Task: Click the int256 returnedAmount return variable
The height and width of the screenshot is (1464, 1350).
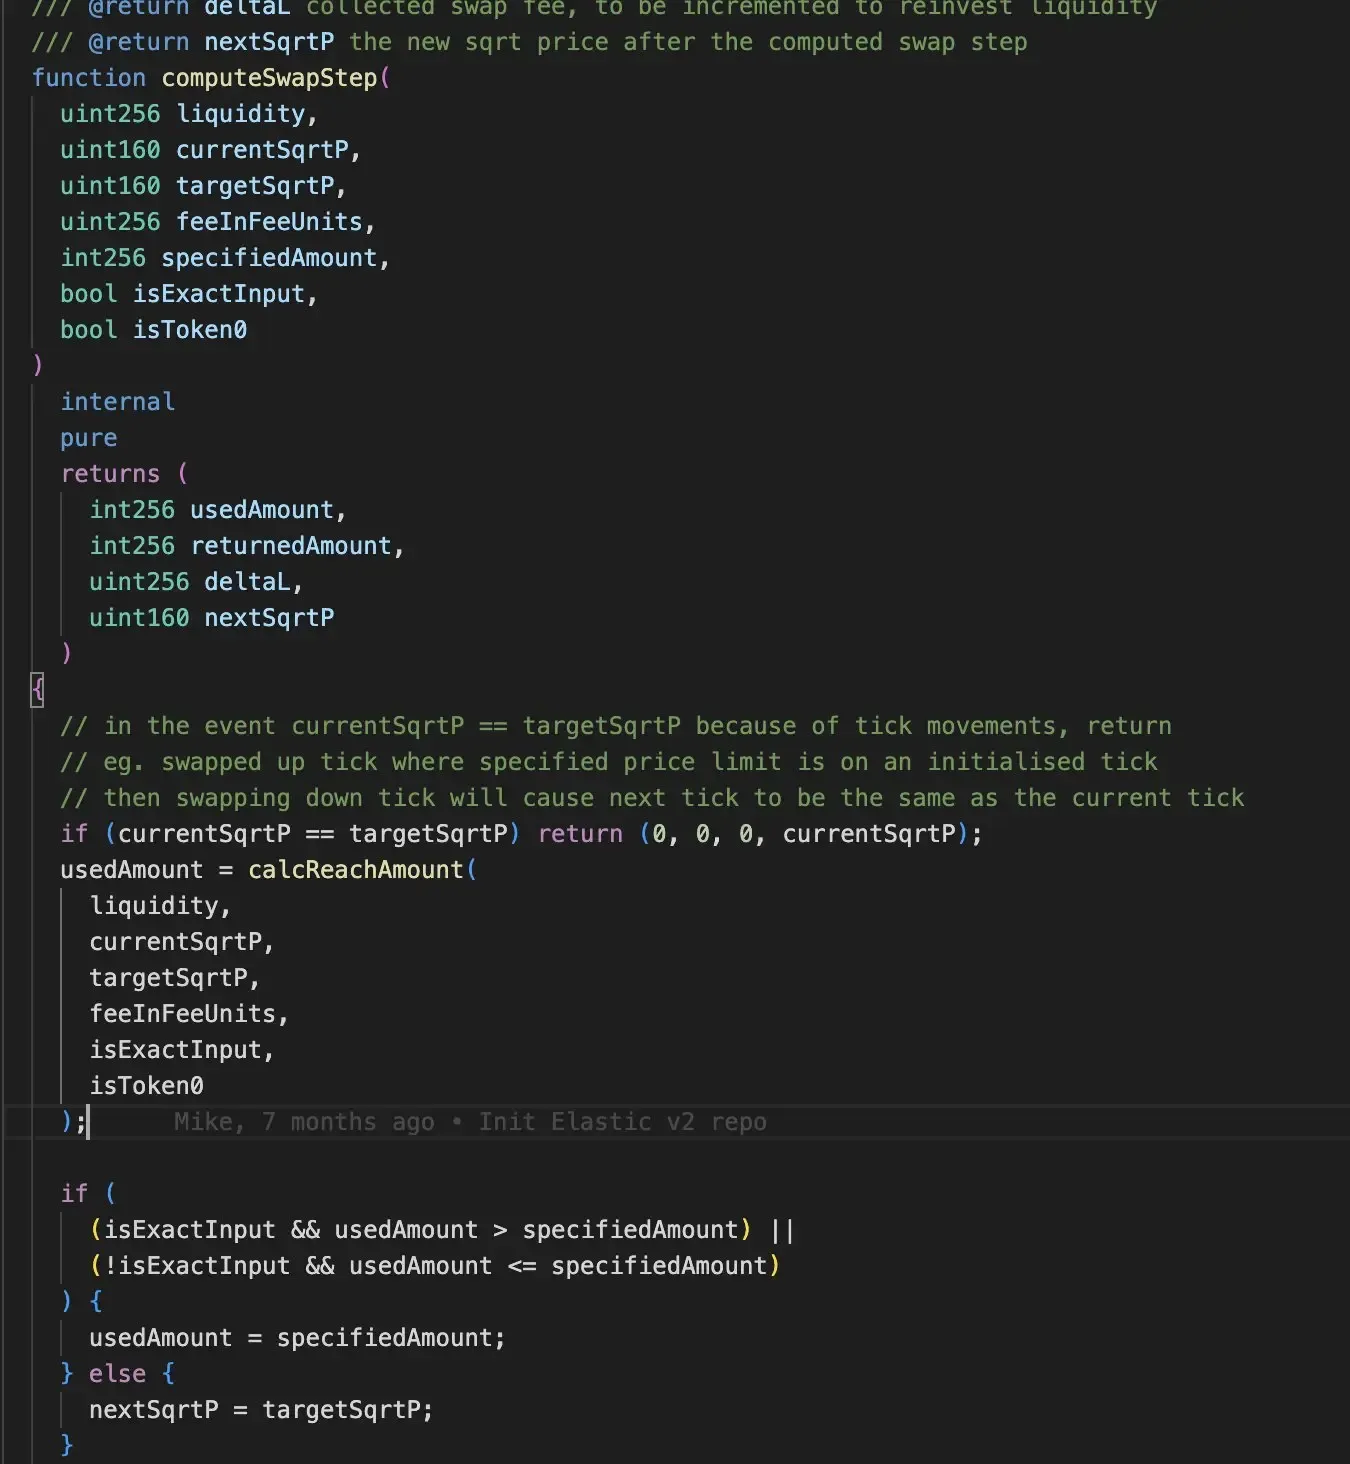Action: pyautogui.click(x=246, y=546)
